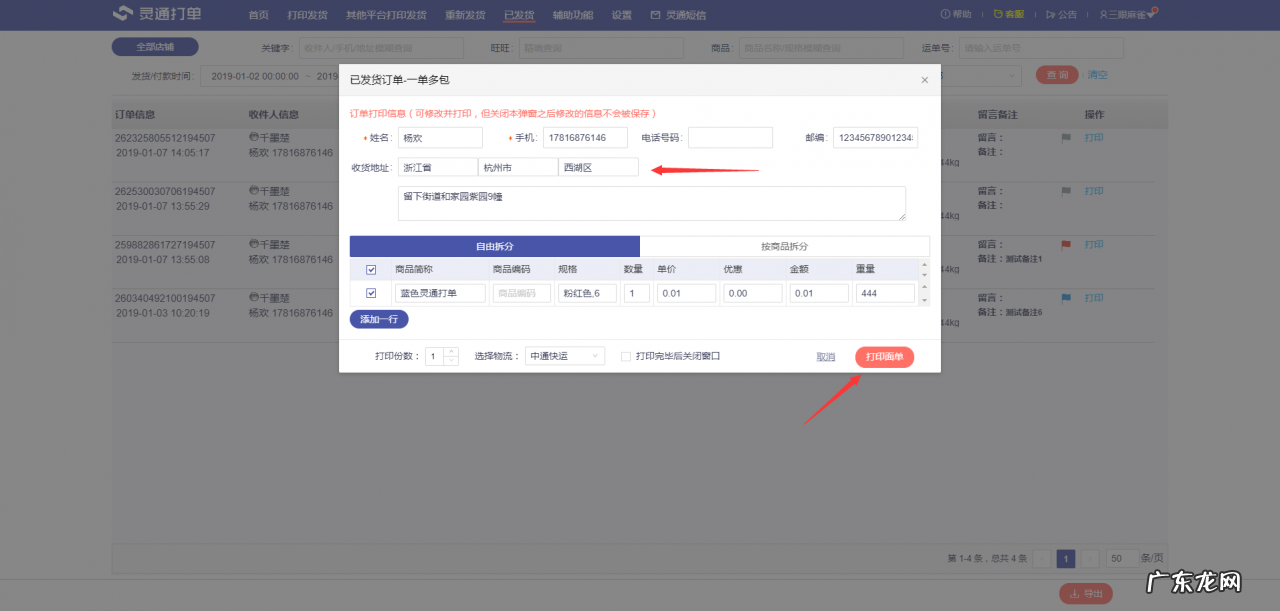Click the flag icon on the first order row
The height and width of the screenshot is (611, 1280).
1066,138
